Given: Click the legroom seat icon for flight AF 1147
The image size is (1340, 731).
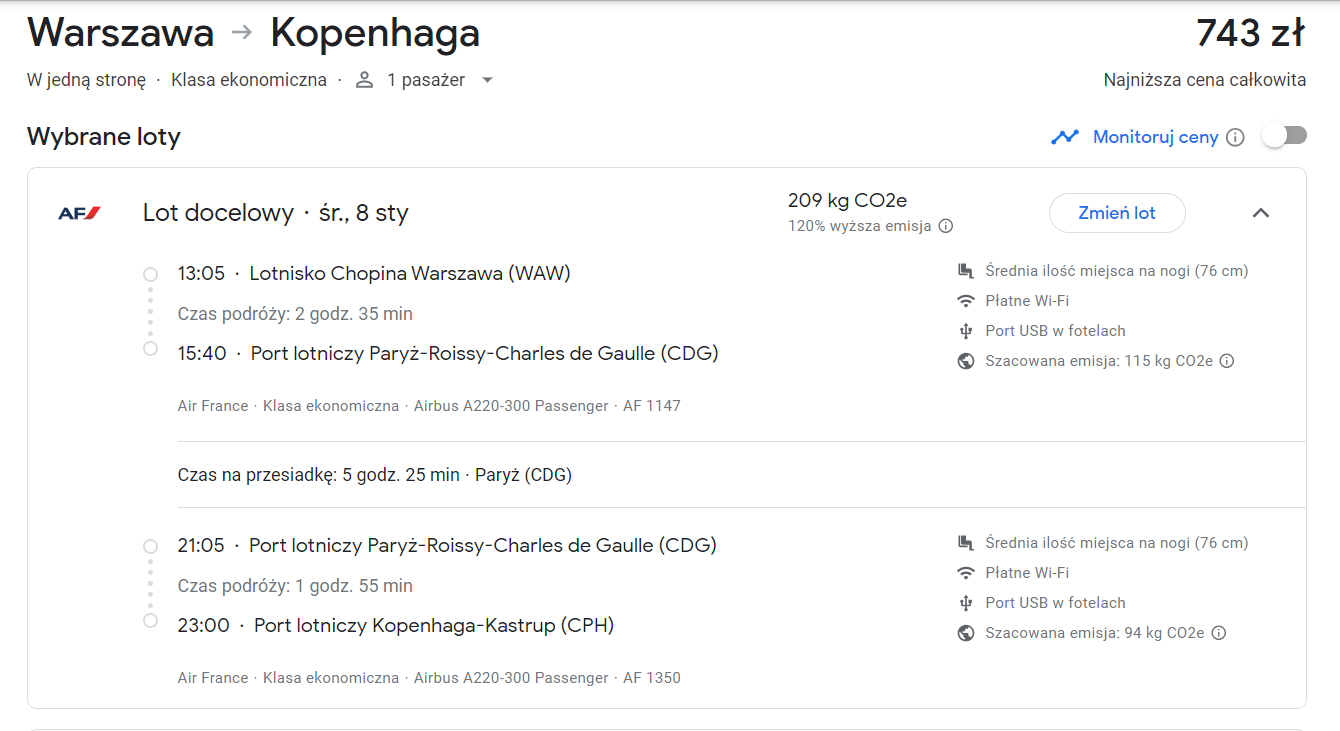Looking at the screenshot, I should tap(965, 271).
